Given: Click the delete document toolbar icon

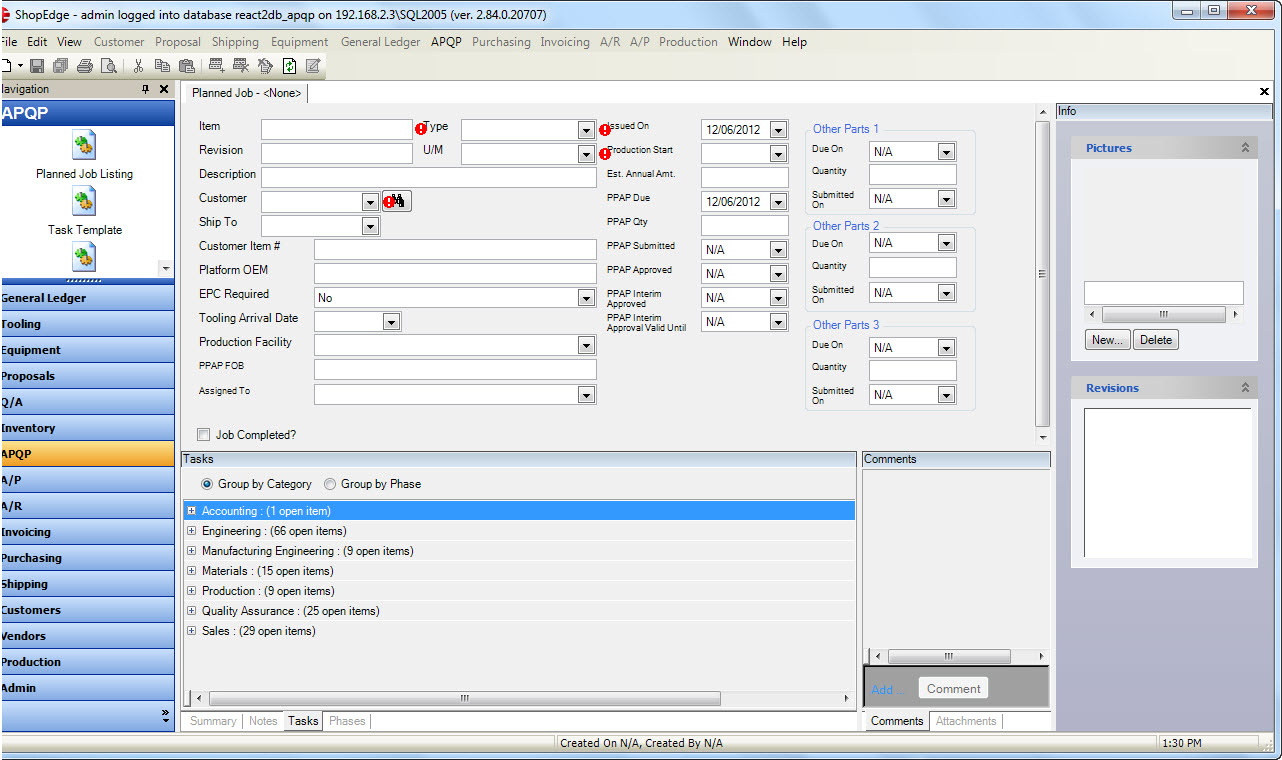Looking at the screenshot, I should [265, 66].
